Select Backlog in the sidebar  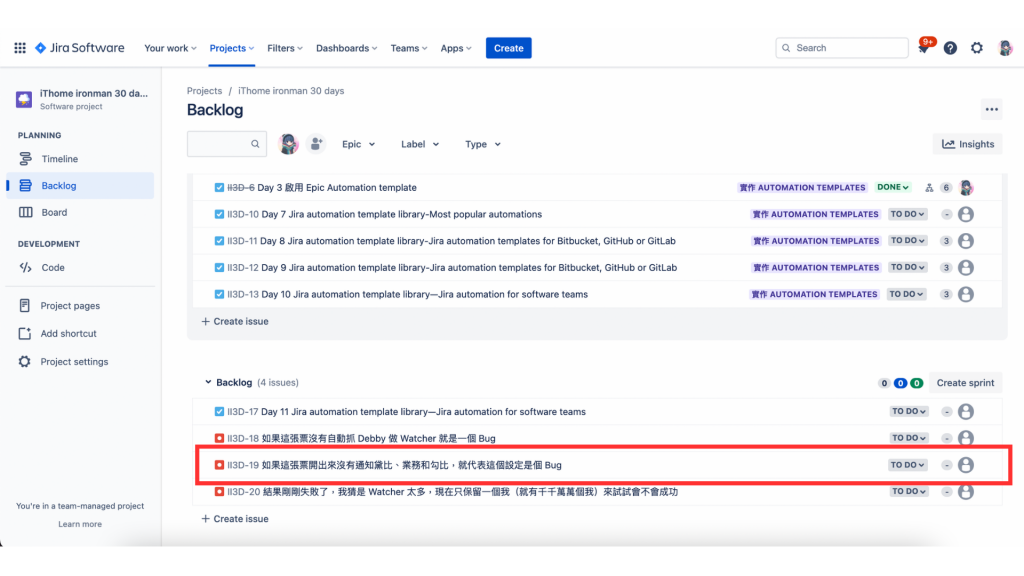(80, 185)
